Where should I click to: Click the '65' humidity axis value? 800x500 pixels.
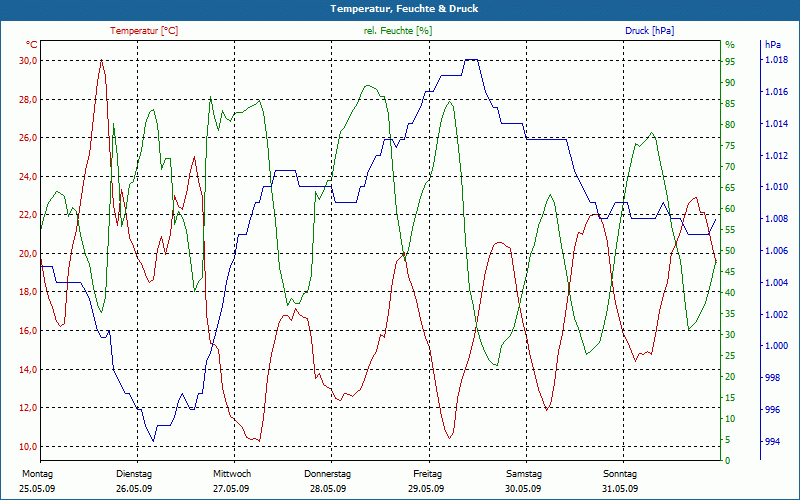pyautogui.click(x=730, y=188)
